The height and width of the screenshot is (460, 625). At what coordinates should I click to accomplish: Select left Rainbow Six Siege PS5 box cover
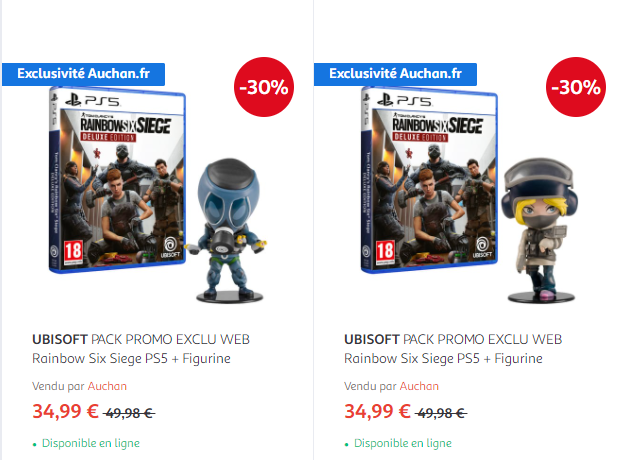click(x=117, y=180)
